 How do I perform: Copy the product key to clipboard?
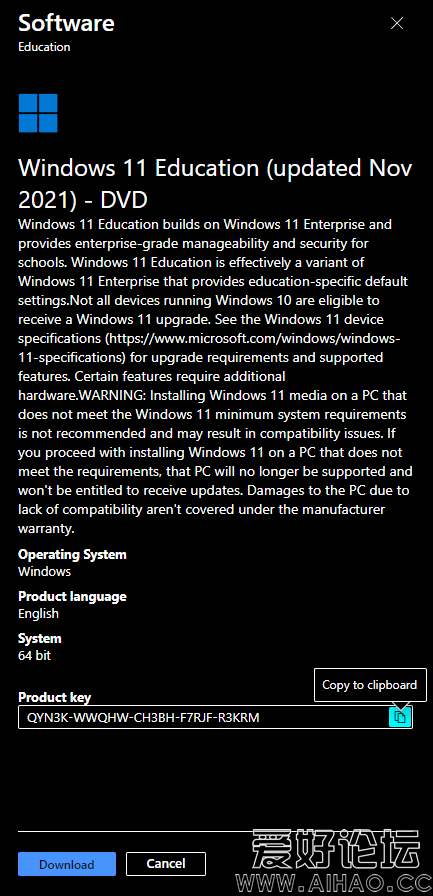[400, 717]
